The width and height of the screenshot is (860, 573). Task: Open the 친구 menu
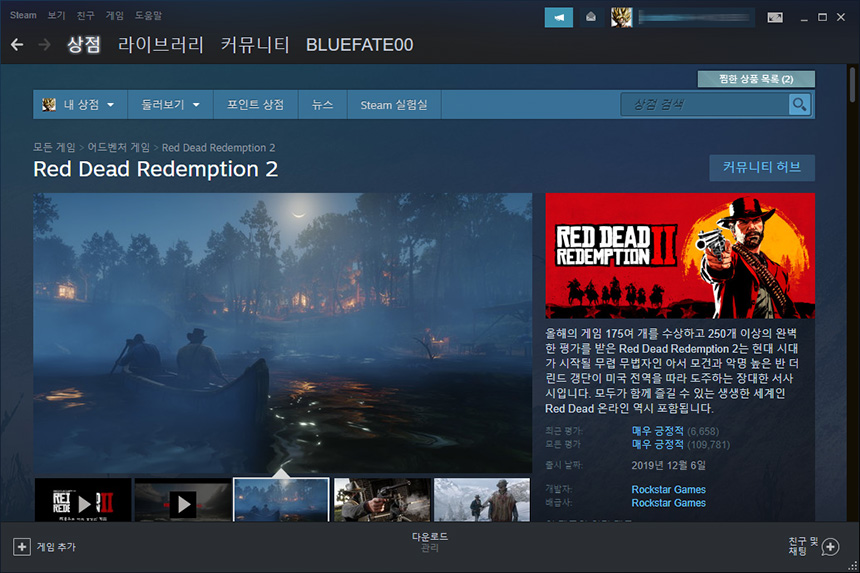(85, 15)
